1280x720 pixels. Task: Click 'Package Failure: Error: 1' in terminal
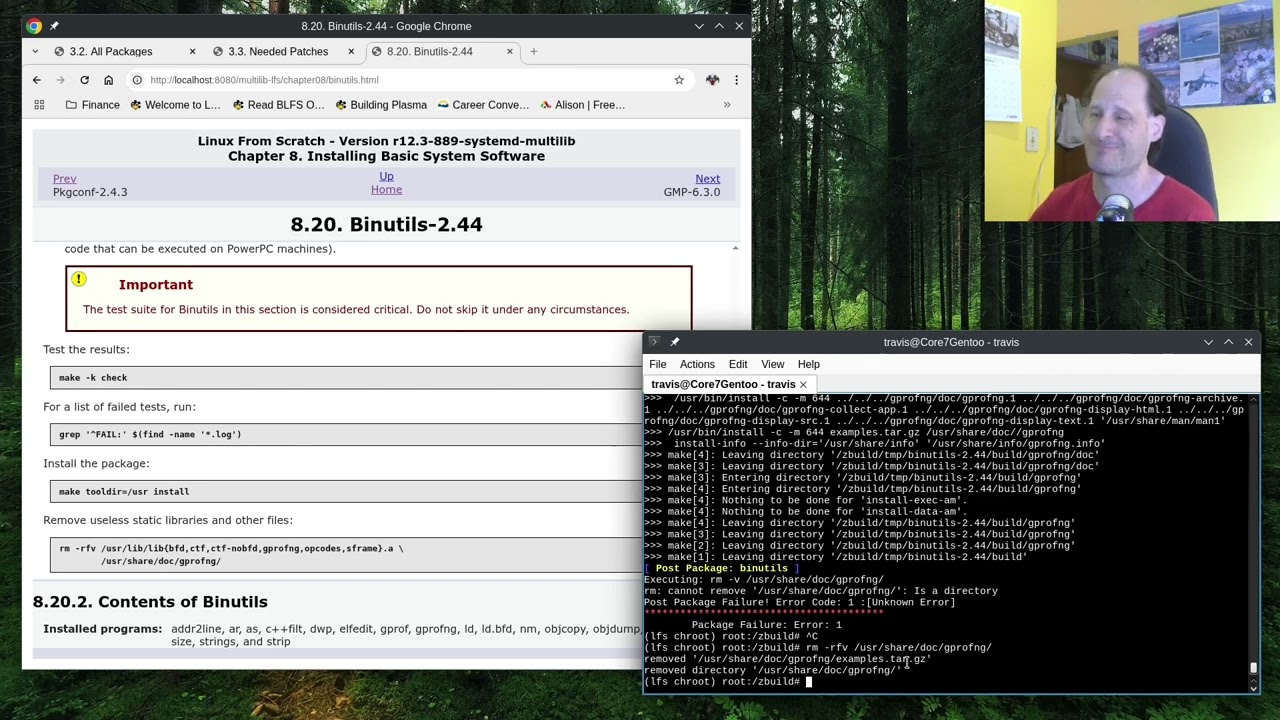766,625
